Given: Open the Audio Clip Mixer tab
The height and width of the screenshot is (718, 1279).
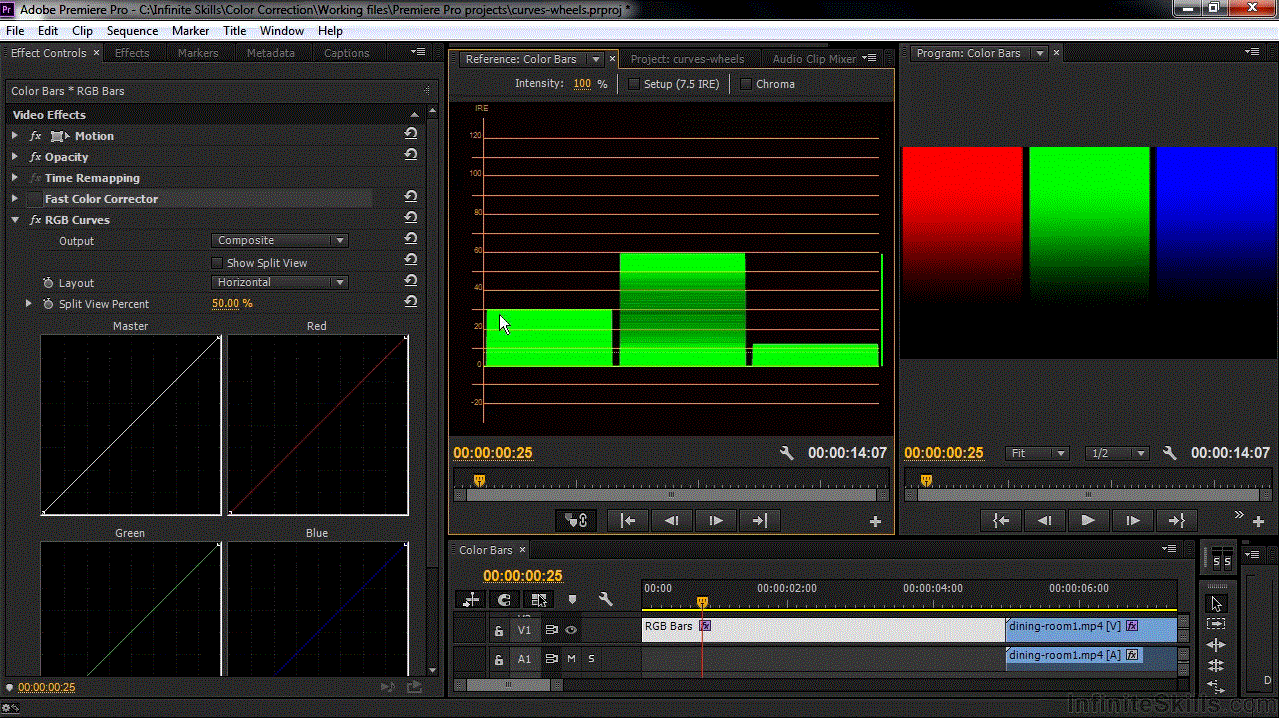Looking at the screenshot, I should 814,59.
